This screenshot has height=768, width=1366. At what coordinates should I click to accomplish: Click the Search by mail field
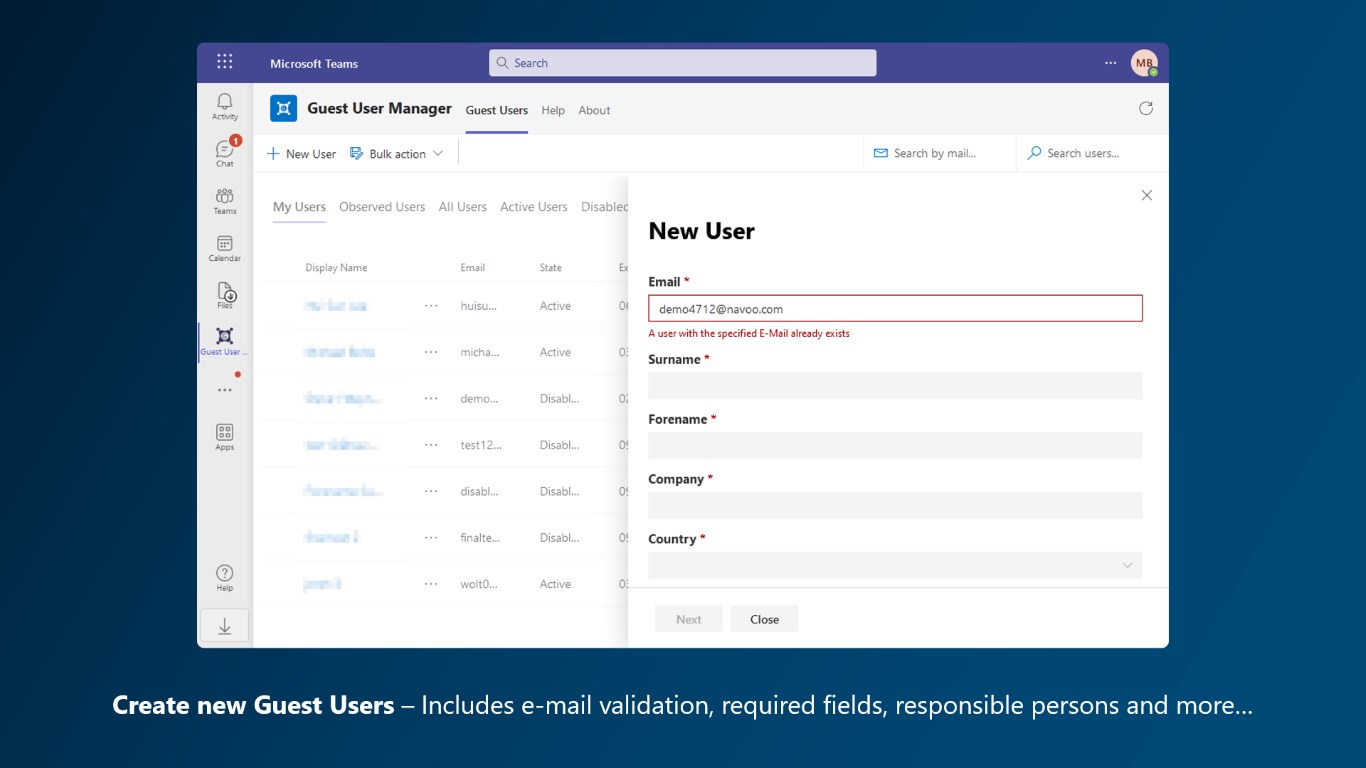(x=934, y=153)
